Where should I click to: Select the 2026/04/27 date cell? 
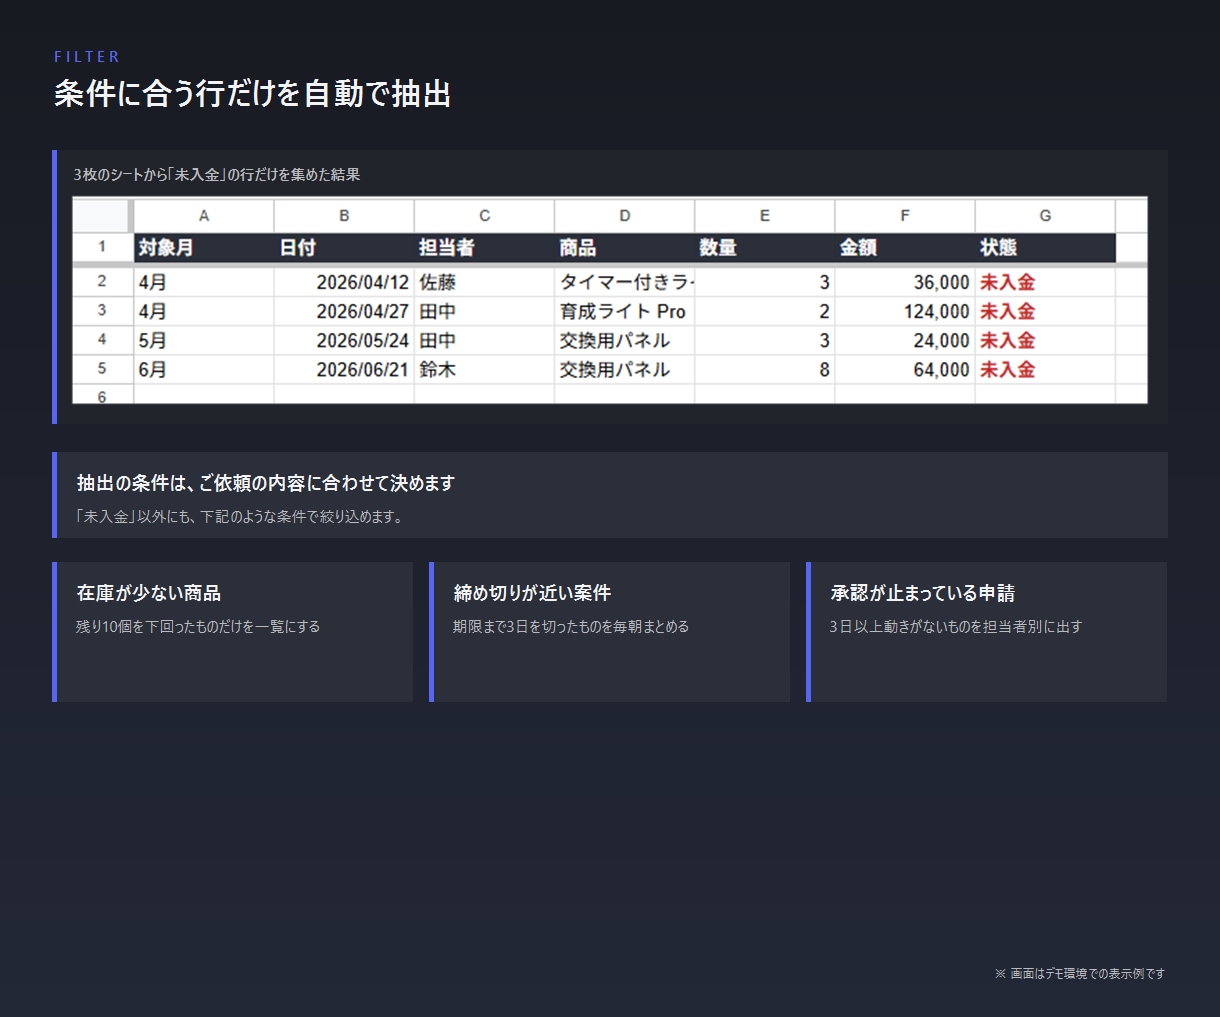[x=344, y=311]
